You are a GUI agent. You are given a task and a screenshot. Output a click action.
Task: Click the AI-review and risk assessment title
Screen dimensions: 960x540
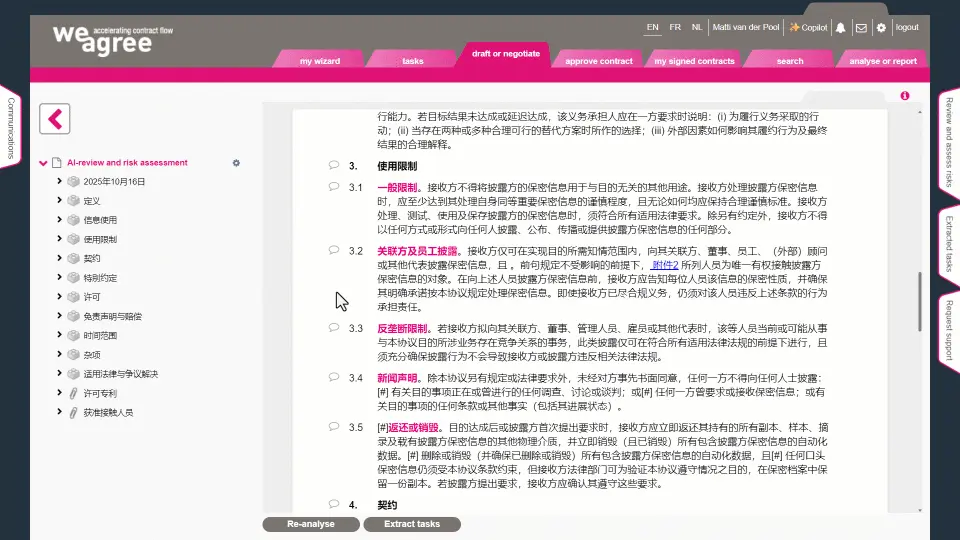coord(127,163)
